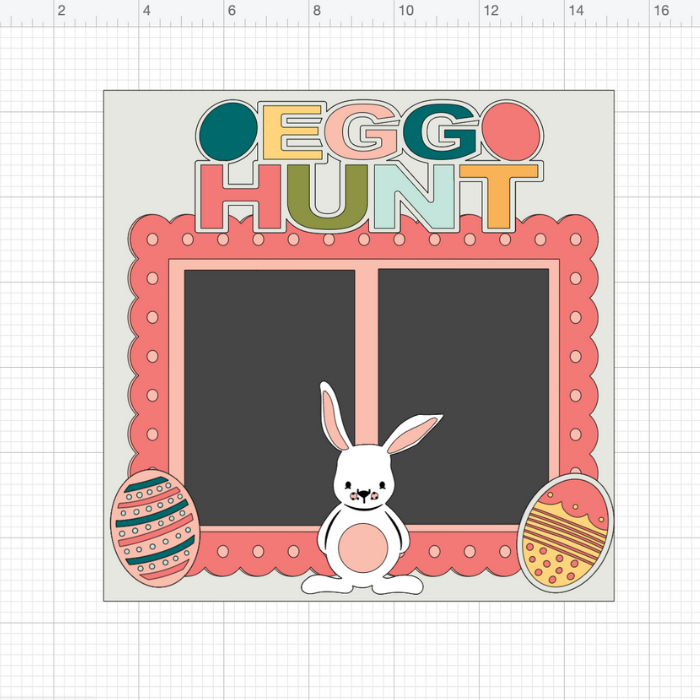Select the teal egg shape beside EGG
This screenshot has width=700, height=700.
click(228, 132)
